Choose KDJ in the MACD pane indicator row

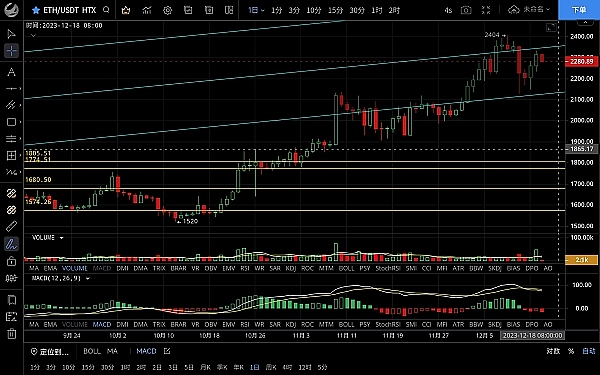[291, 324]
